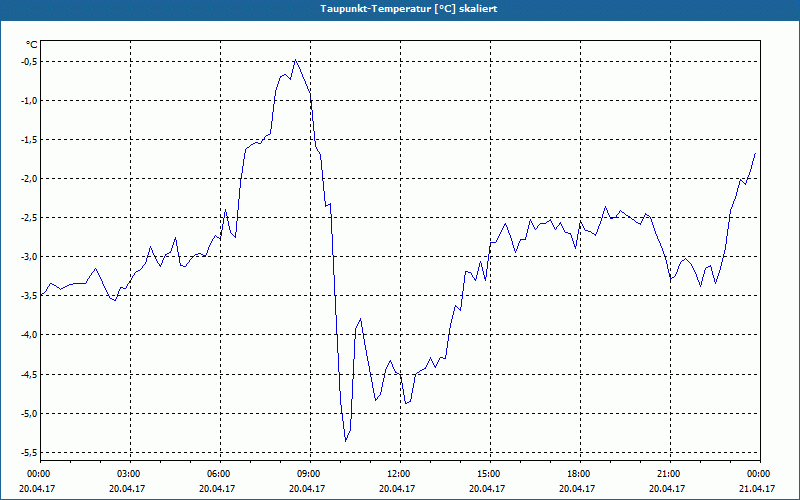Click the -4,5 y-axis label
Image resolution: width=800 pixels, height=500 pixels.
pos(29,374)
